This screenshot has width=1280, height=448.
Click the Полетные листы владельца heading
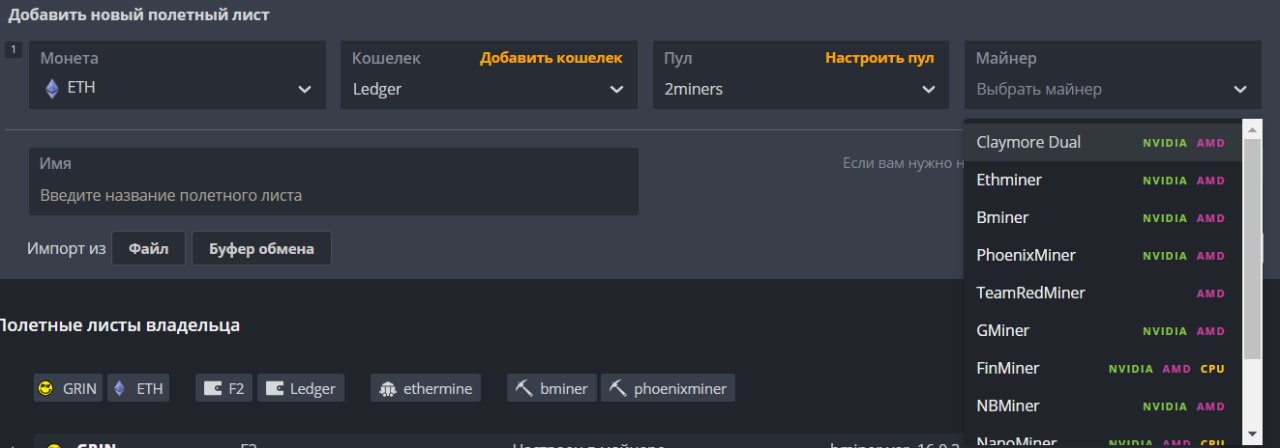(x=119, y=325)
